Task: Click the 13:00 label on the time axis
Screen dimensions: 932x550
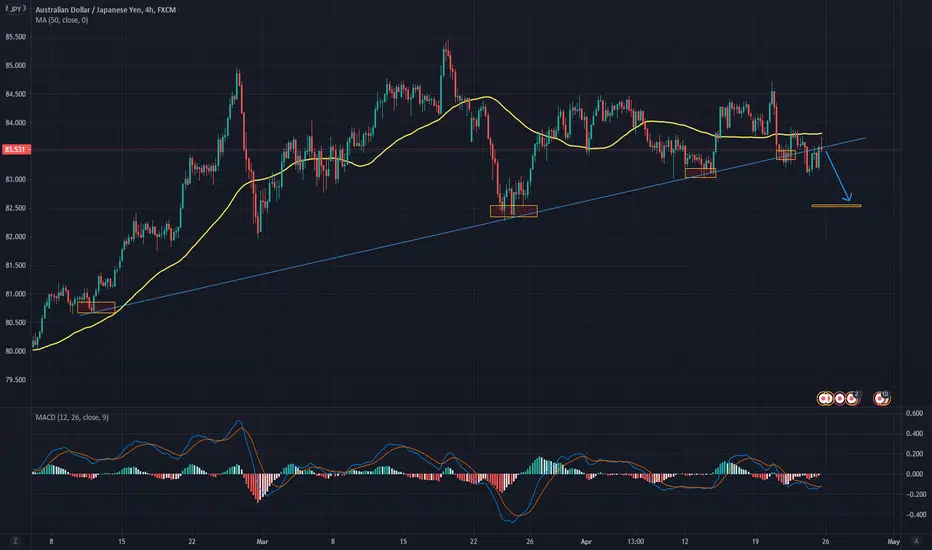Action: pyautogui.click(x=635, y=542)
